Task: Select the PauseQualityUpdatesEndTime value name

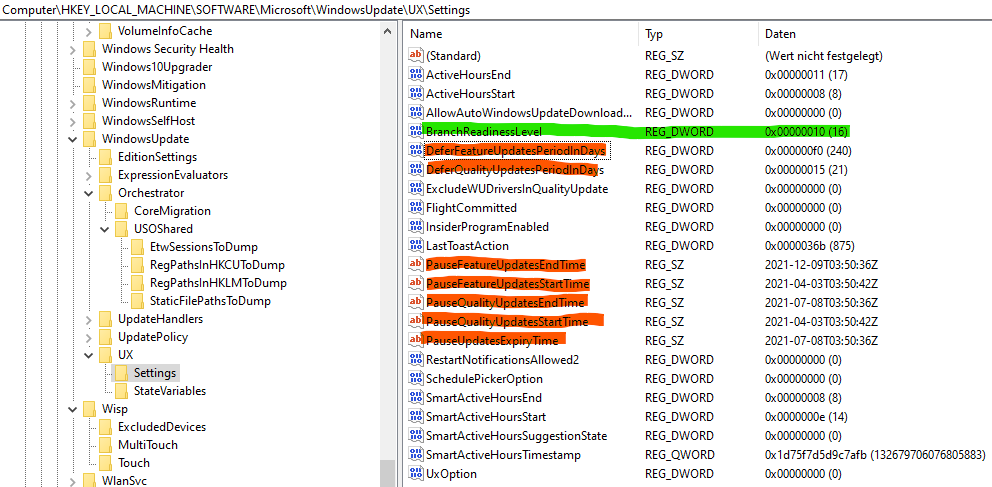Action: (505, 302)
